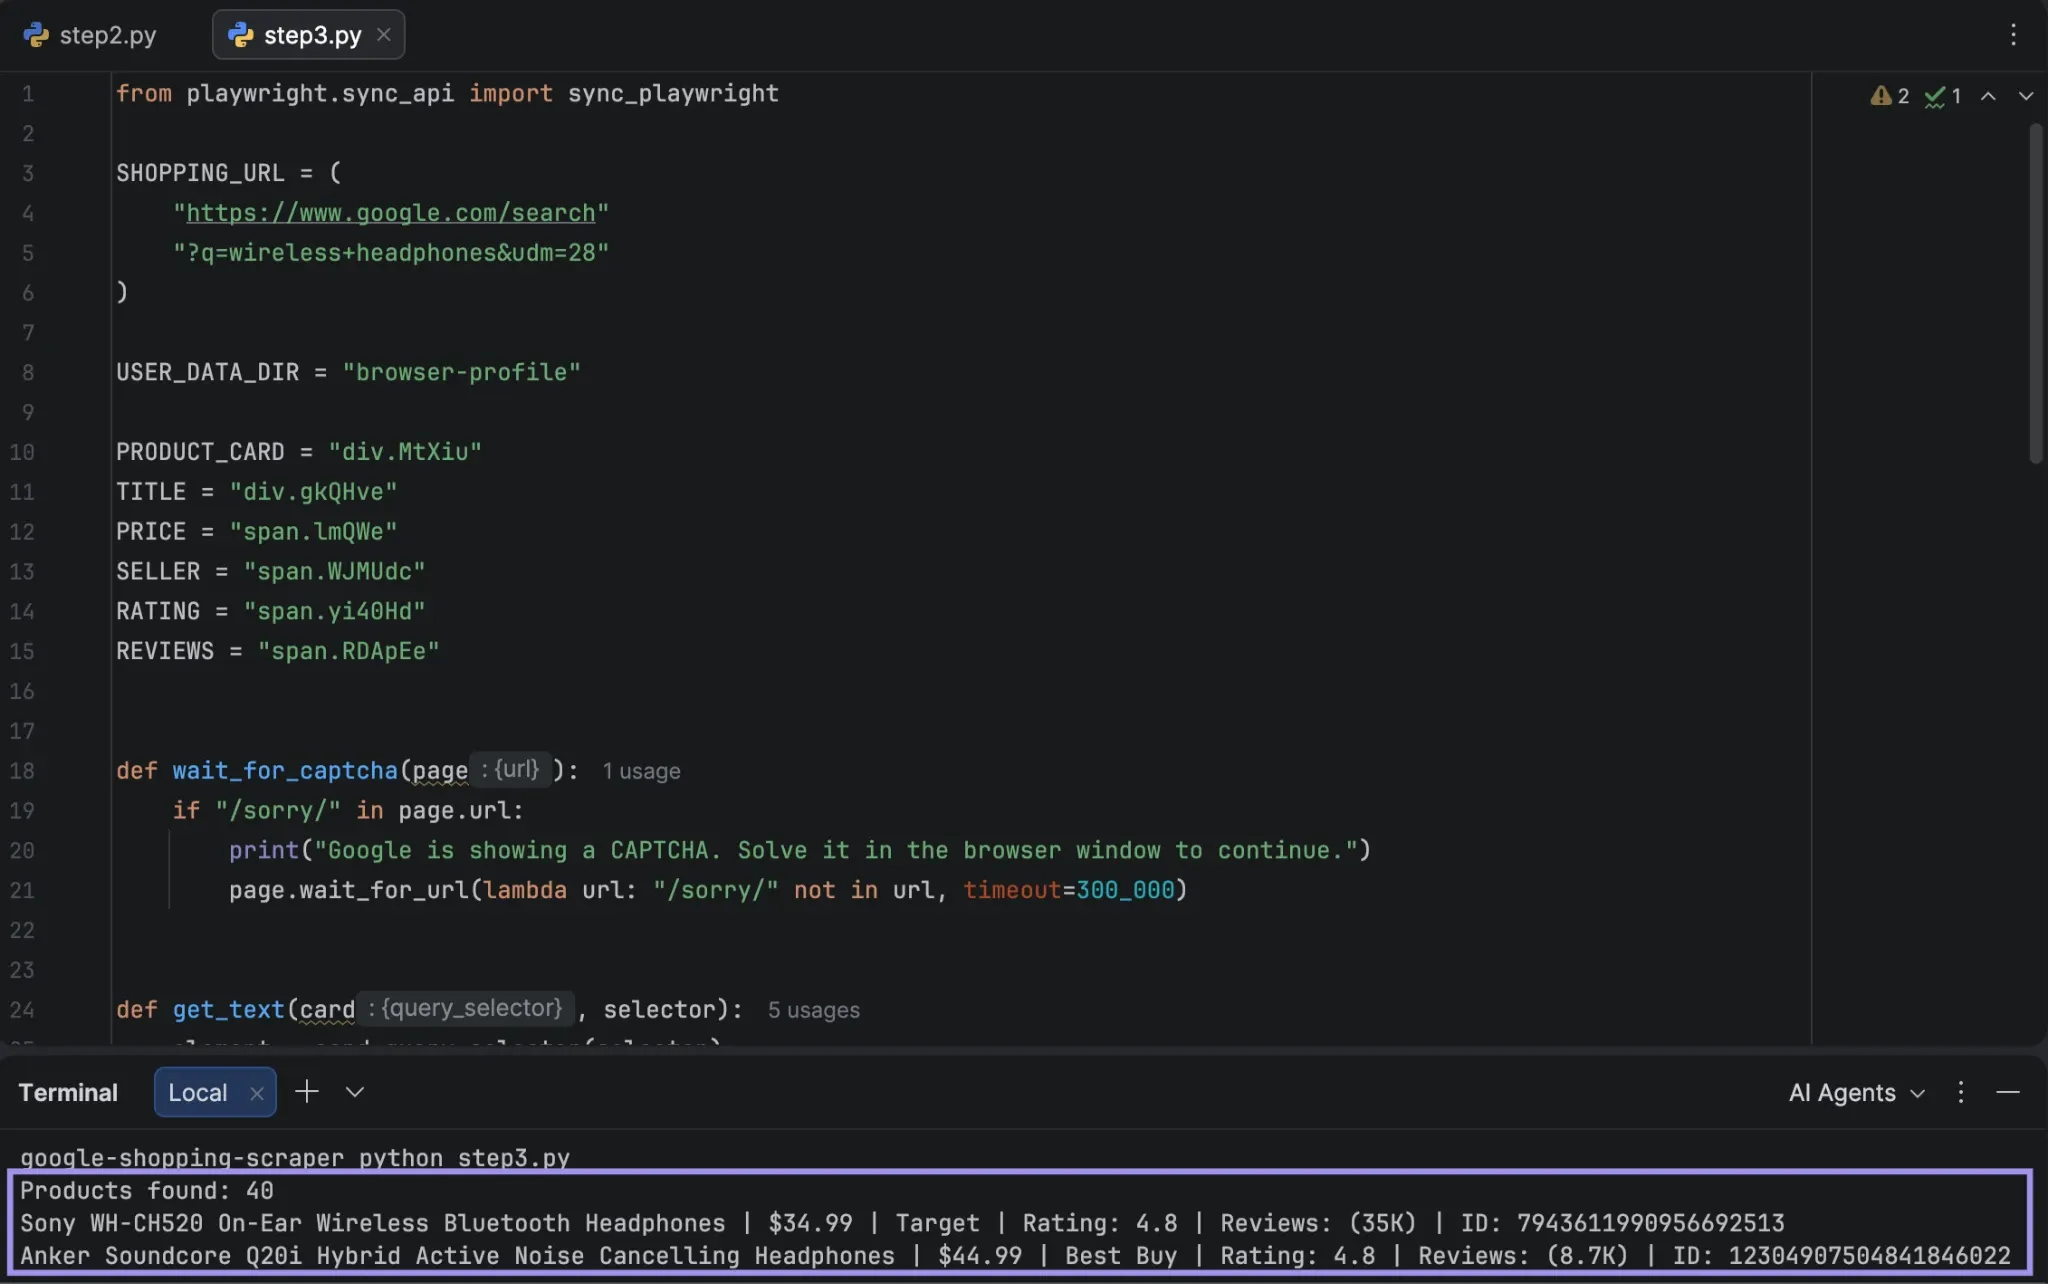This screenshot has height=1284, width=2048.
Task: Click the sync_playwright import name
Action: click(x=673, y=93)
